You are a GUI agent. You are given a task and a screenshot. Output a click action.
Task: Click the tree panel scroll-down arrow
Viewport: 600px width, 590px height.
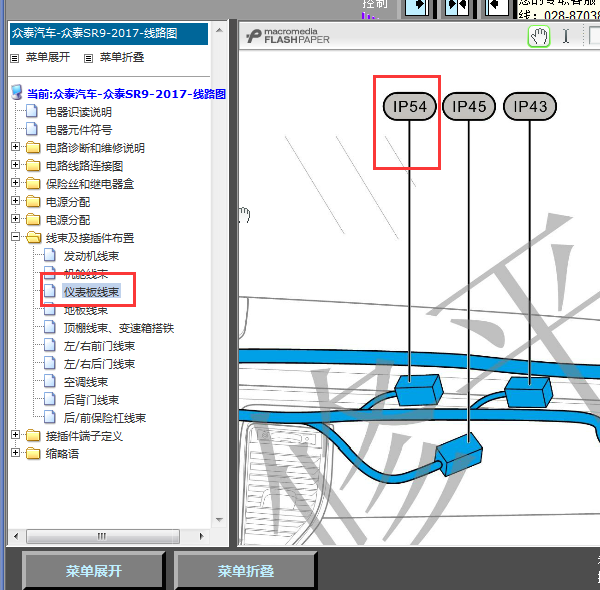pyautogui.click(x=219, y=520)
